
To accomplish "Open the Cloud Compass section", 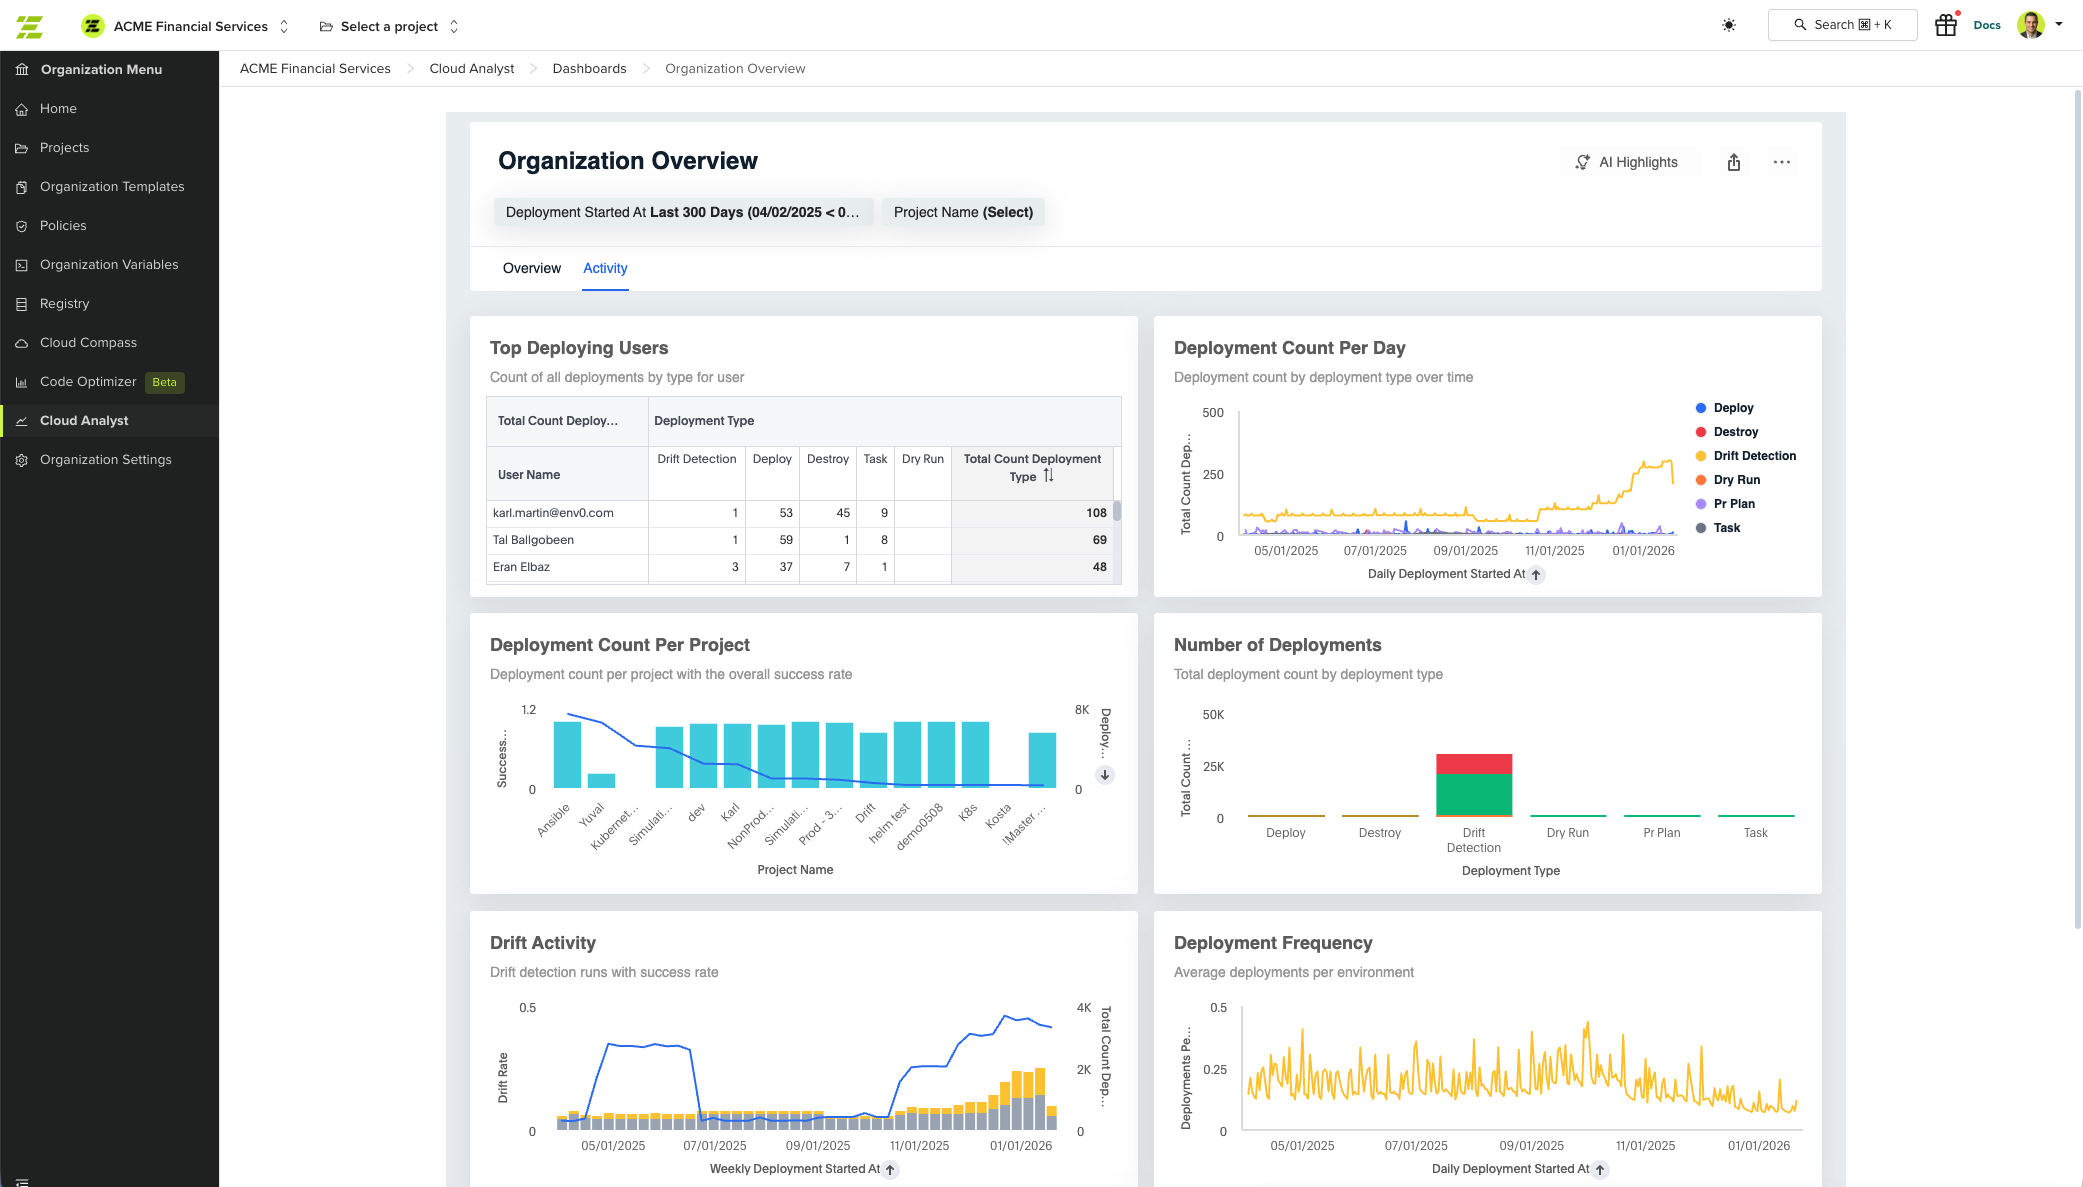I will (86, 342).
